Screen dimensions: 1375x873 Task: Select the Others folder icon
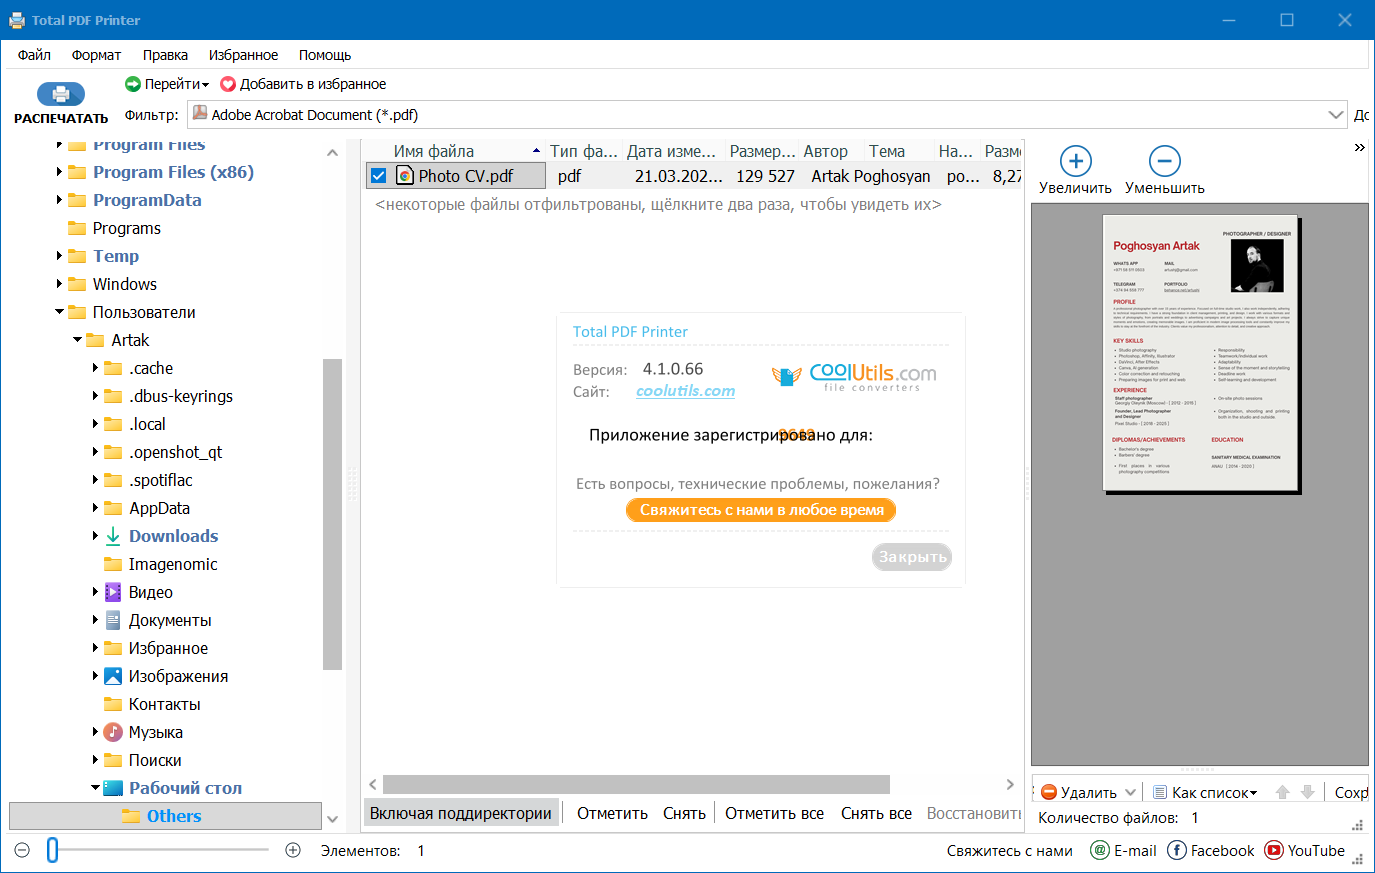(131, 816)
